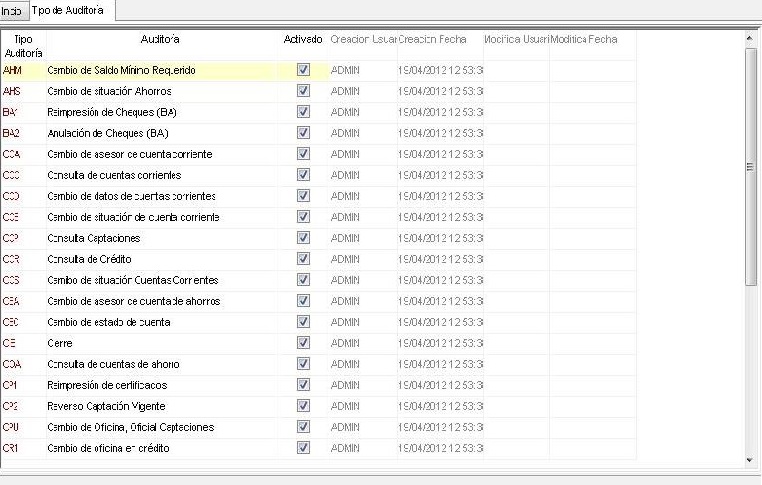Select 'Cambio de Oficina, Oficial Captaciones' cell
The width and height of the screenshot is (762, 485).
tap(162, 427)
